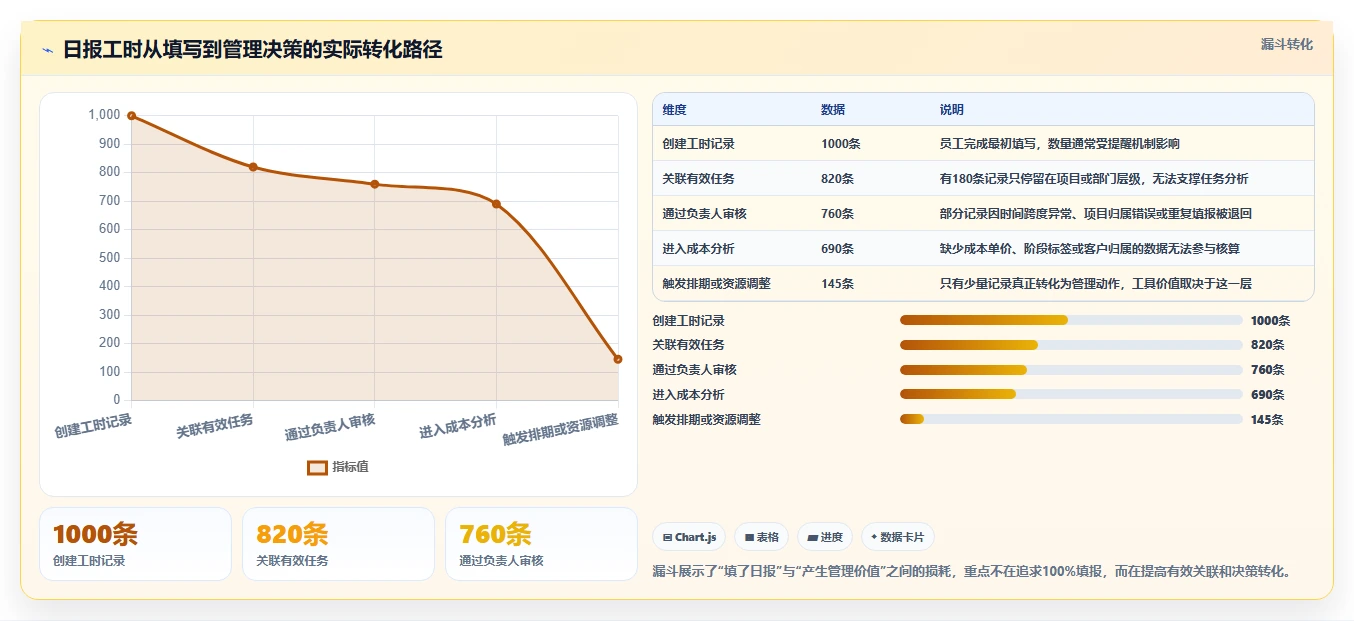Screen dimensions: 1354x621
Task: Toggle the 指标值 legend swatch
Action: coord(317,467)
